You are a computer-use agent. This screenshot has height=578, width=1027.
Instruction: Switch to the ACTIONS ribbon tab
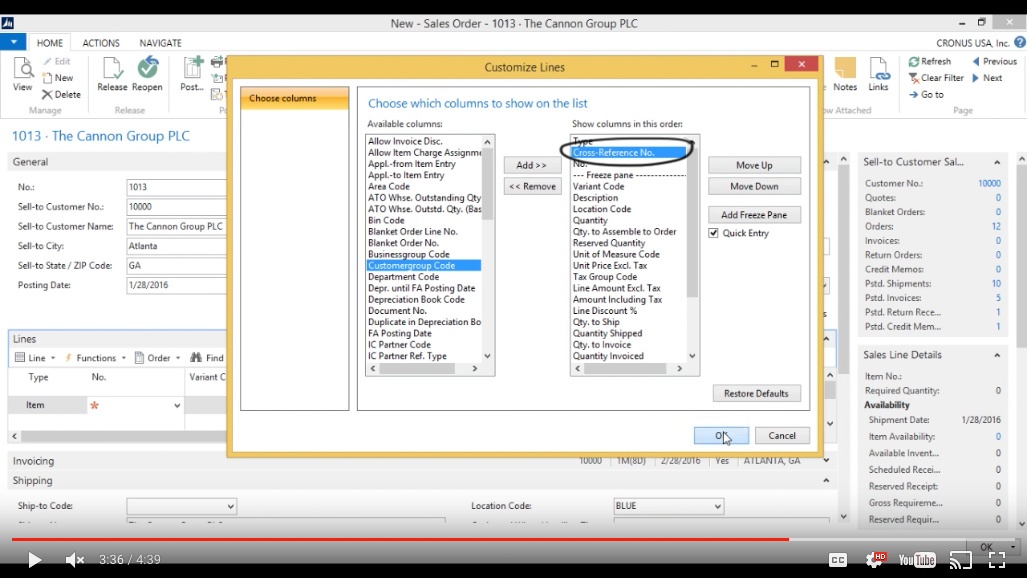coord(100,42)
